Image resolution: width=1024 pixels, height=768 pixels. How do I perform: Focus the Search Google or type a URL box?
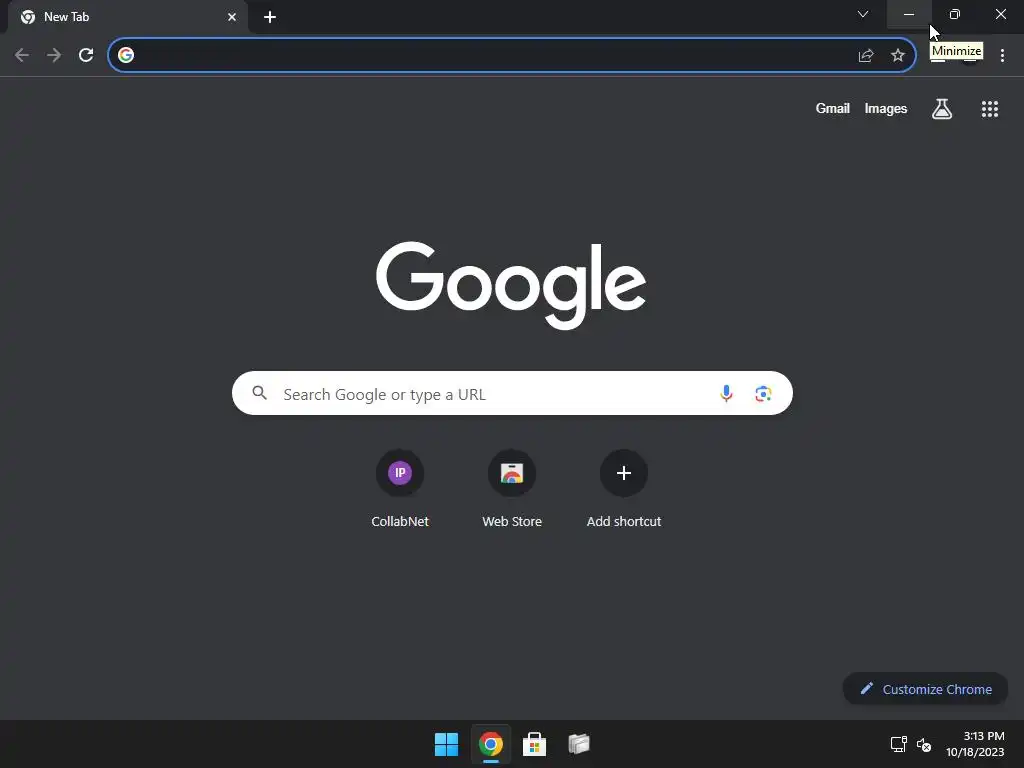512,393
